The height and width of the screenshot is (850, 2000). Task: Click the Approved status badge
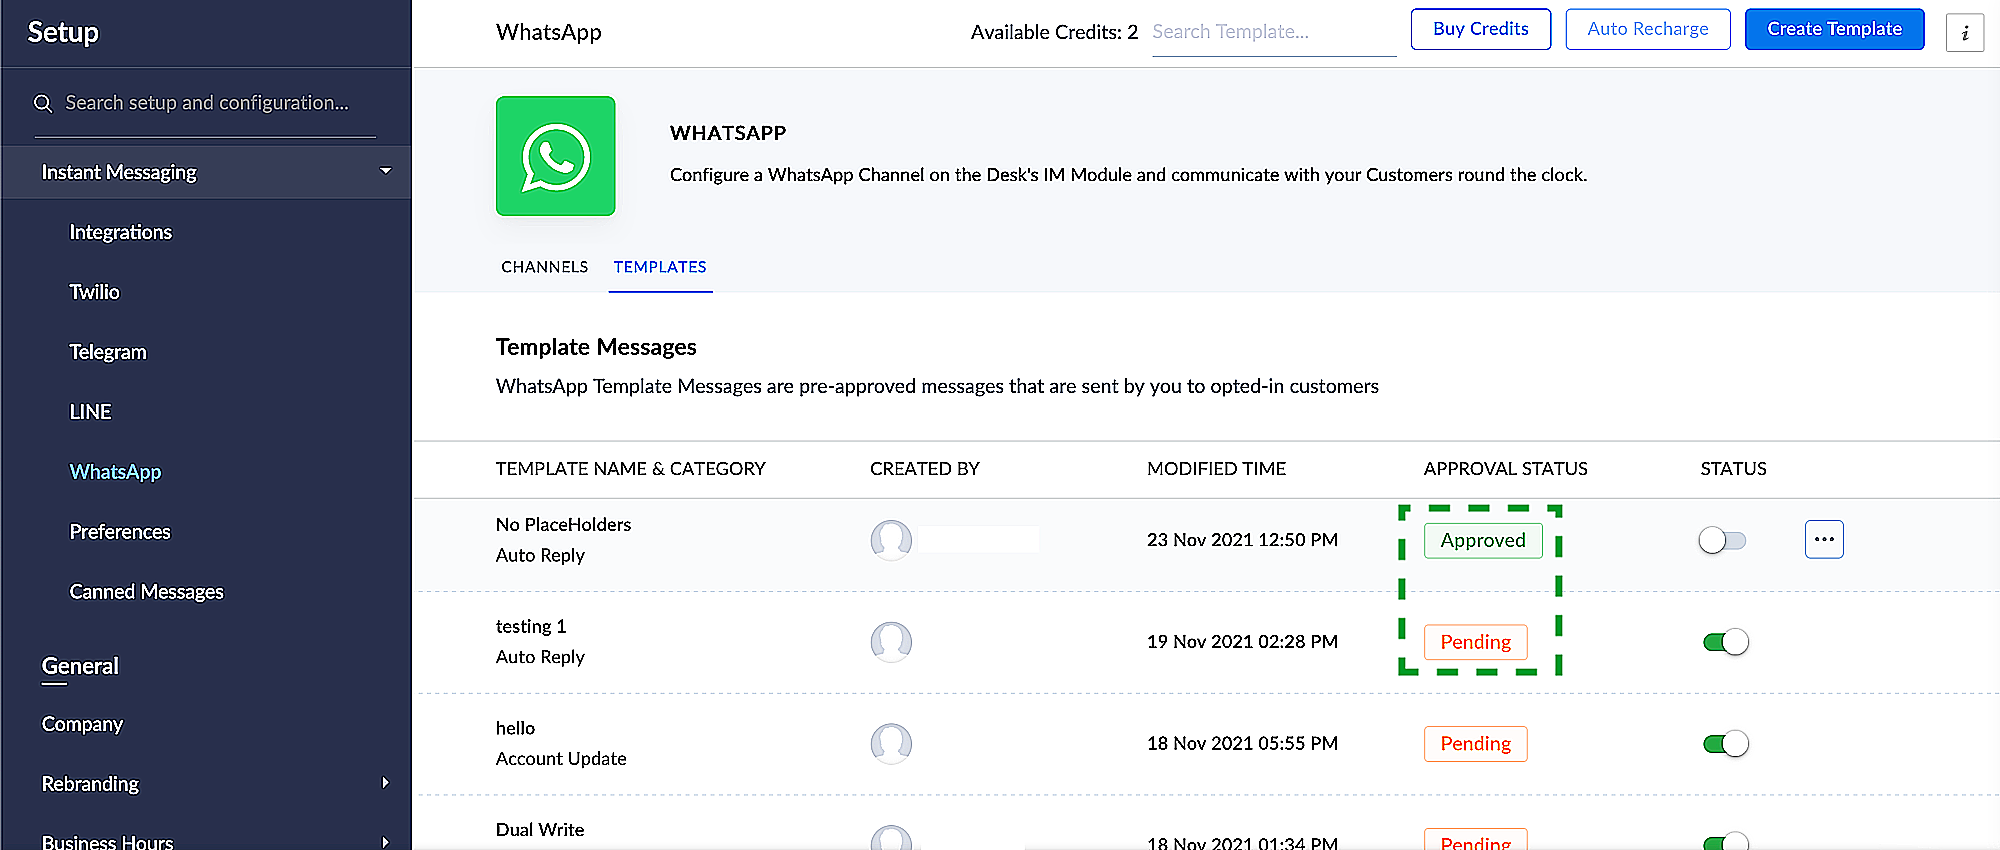pos(1483,540)
